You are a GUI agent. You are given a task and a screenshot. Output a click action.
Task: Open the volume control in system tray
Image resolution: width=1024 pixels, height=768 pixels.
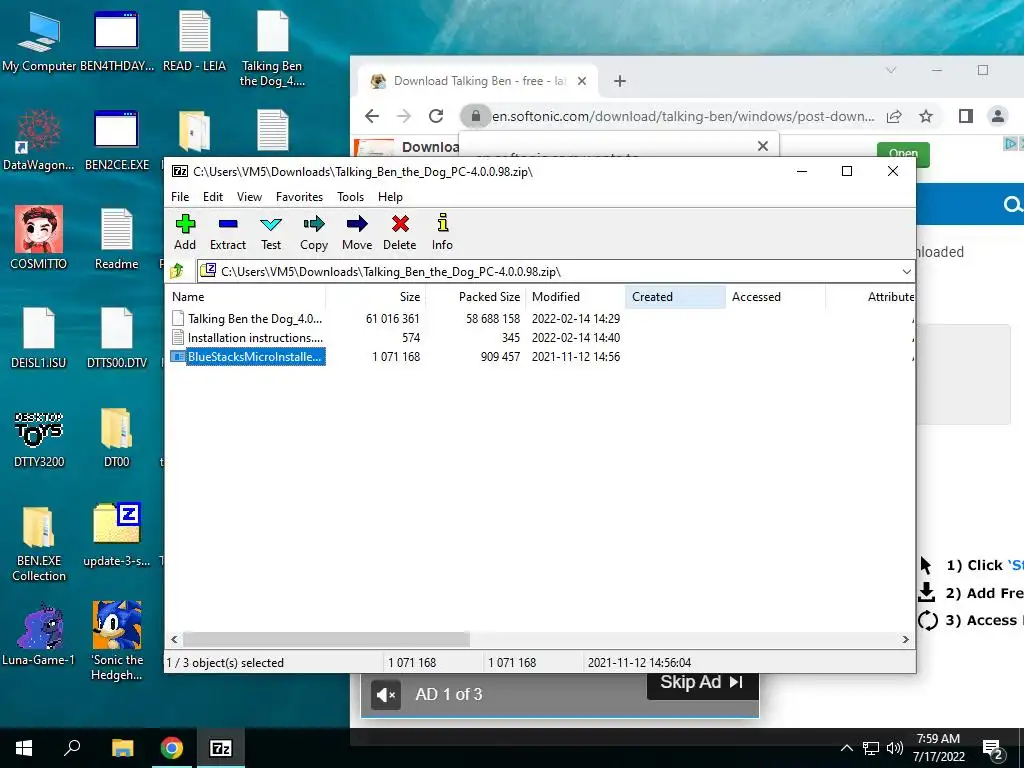pos(895,748)
